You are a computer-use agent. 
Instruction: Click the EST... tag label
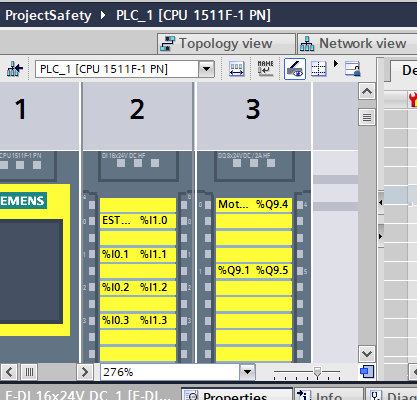coord(116,220)
